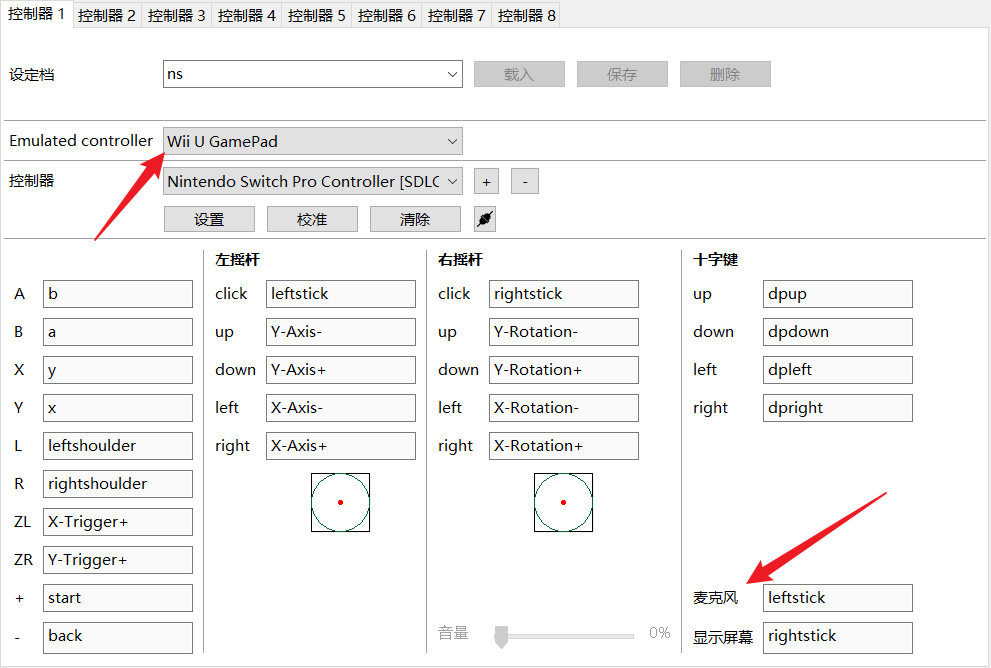This screenshot has width=991, height=668.
Task: Expand the Emulated controller dropdown
Action: 312,141
